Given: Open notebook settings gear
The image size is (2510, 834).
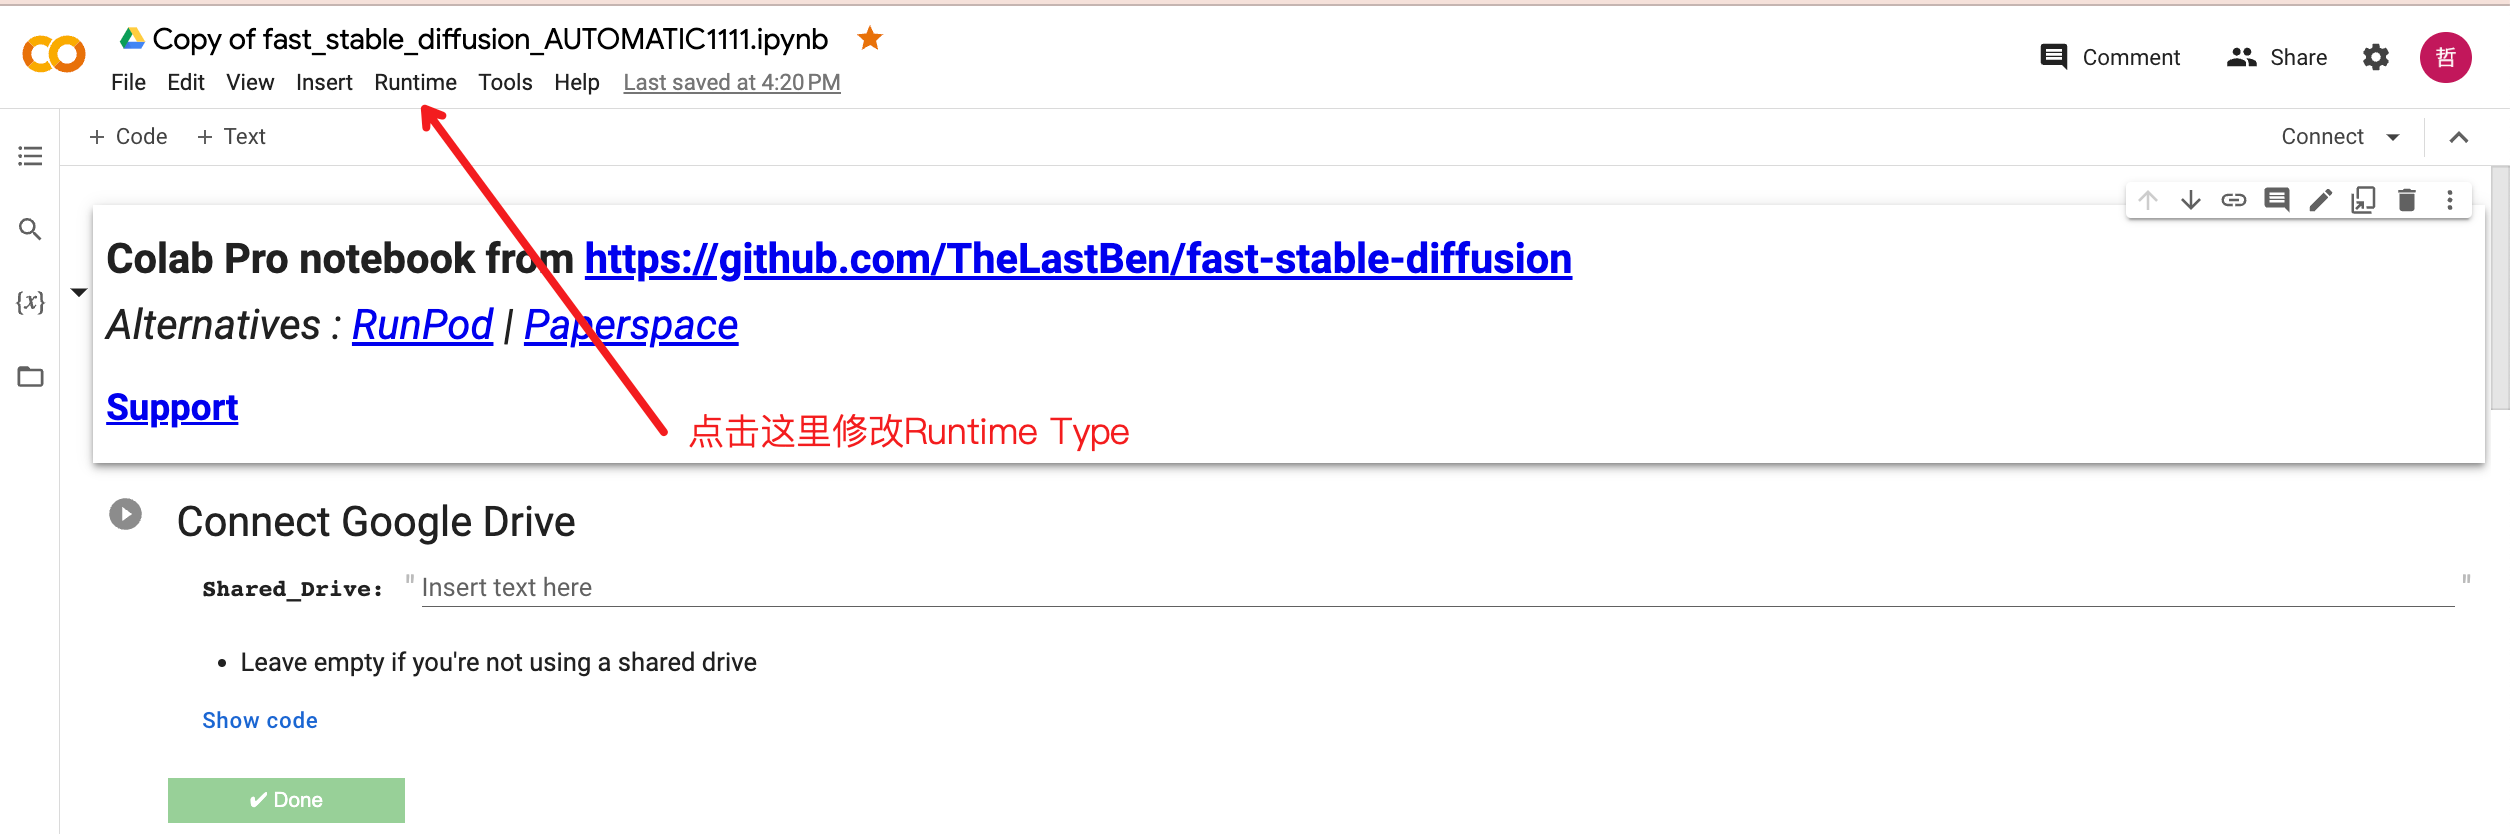Looking at the screenshot, I should (2377, 57).
